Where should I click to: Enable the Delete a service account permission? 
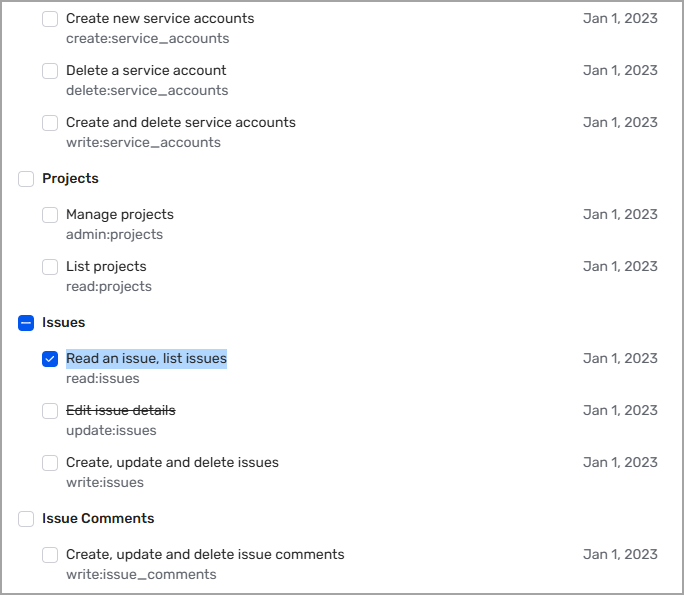[x=50, y=71]
